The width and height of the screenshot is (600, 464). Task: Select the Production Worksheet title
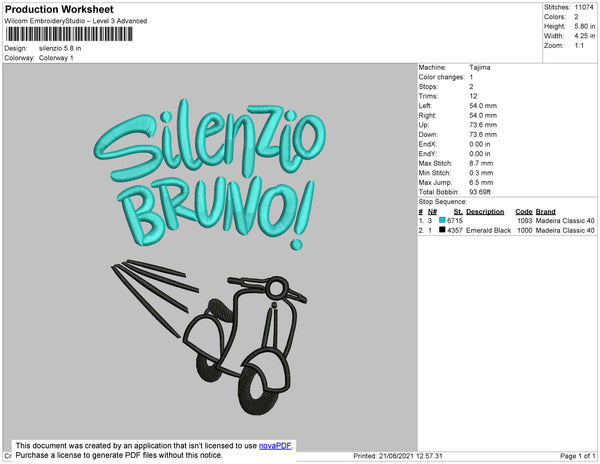point(59,9)
